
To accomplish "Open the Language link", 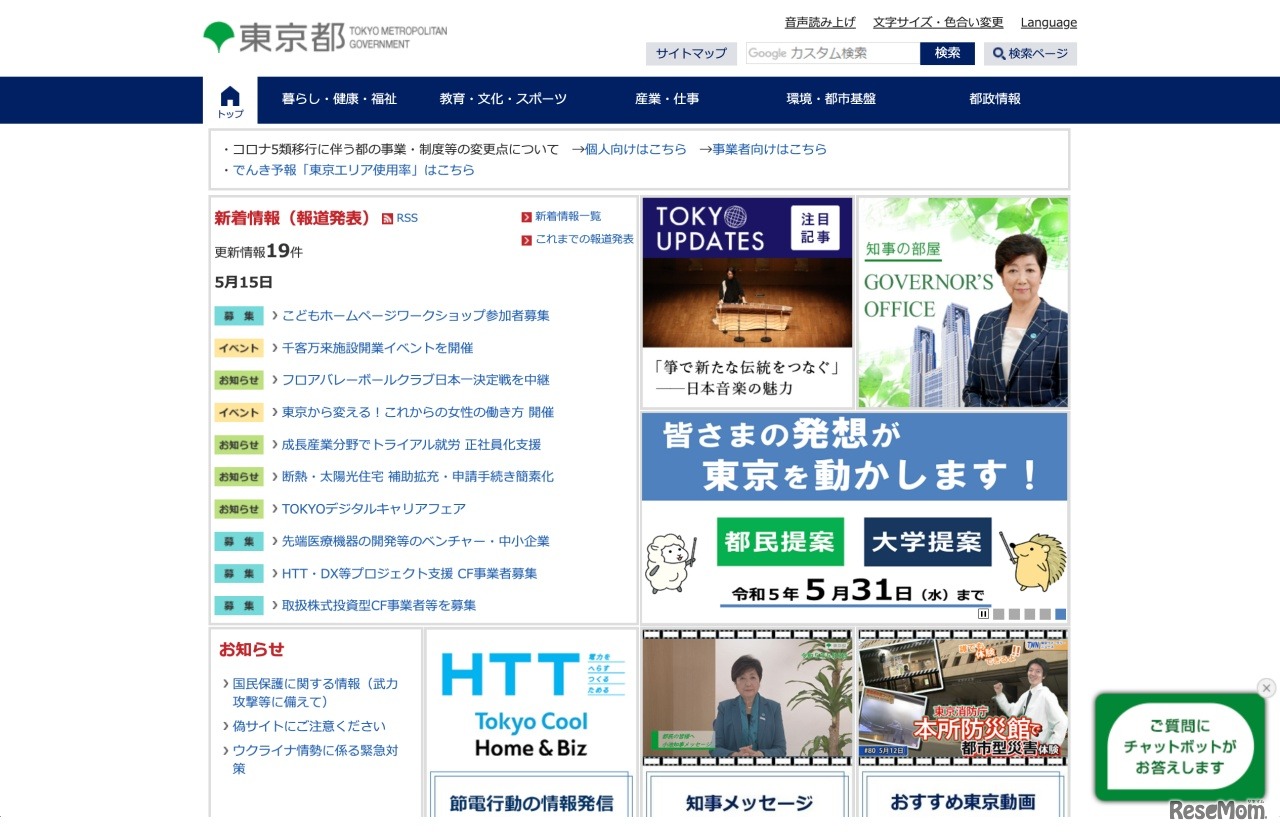I will click(x=1049, y=23).
